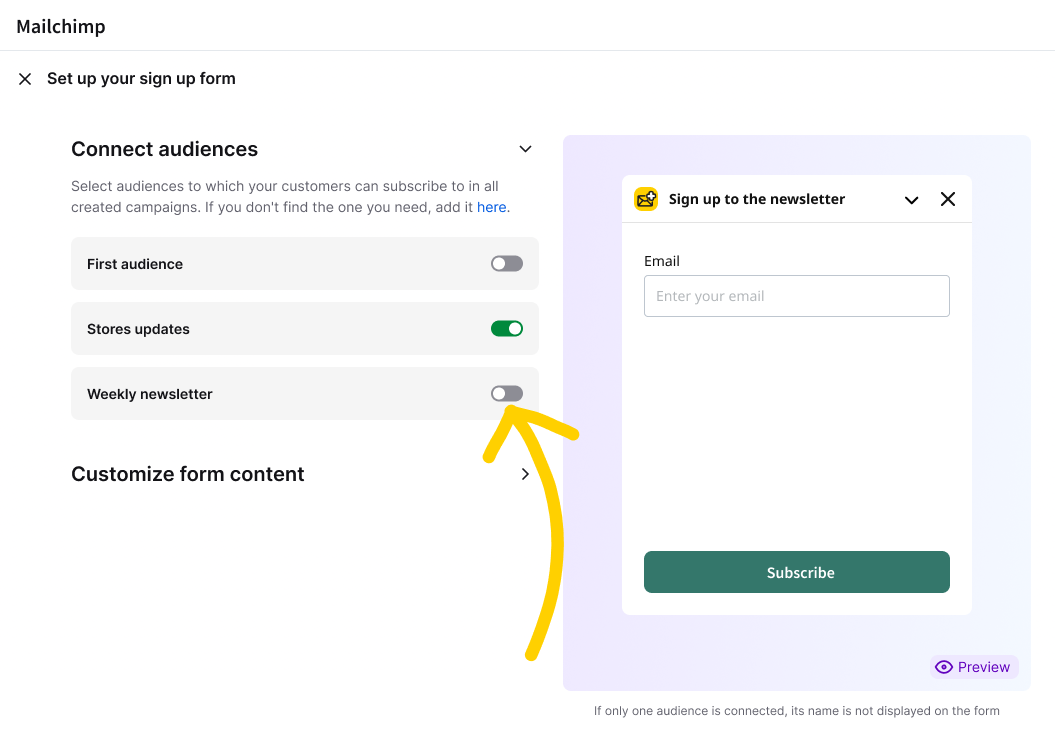Disable the Stores updates toggle
The width and height of the screenshot is (1055, 743).
(507, 328)
